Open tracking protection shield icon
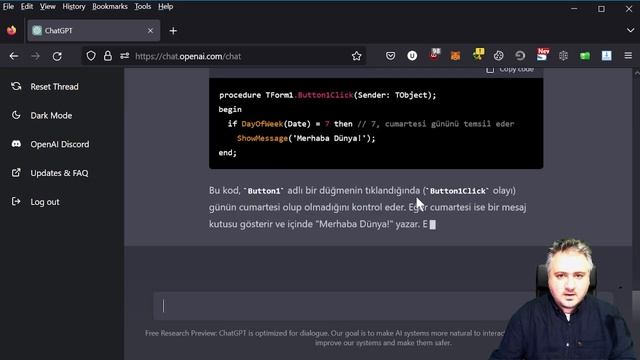 (x=91, y=56)
